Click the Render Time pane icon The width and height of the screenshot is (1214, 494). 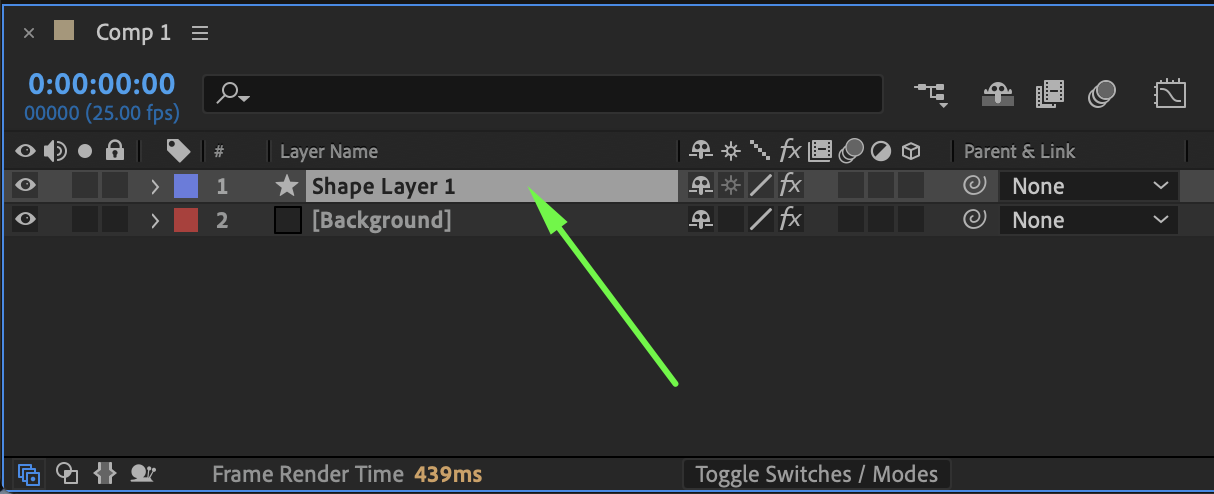(144, 474)
